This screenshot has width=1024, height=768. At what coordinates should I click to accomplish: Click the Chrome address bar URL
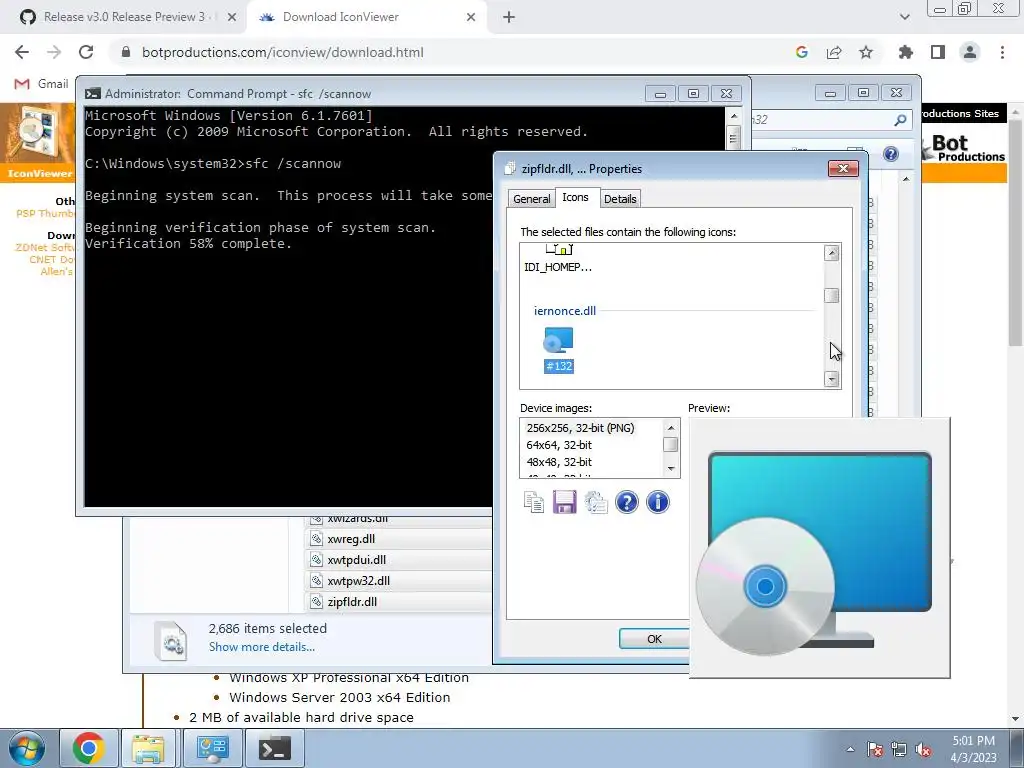coord(282,52)
